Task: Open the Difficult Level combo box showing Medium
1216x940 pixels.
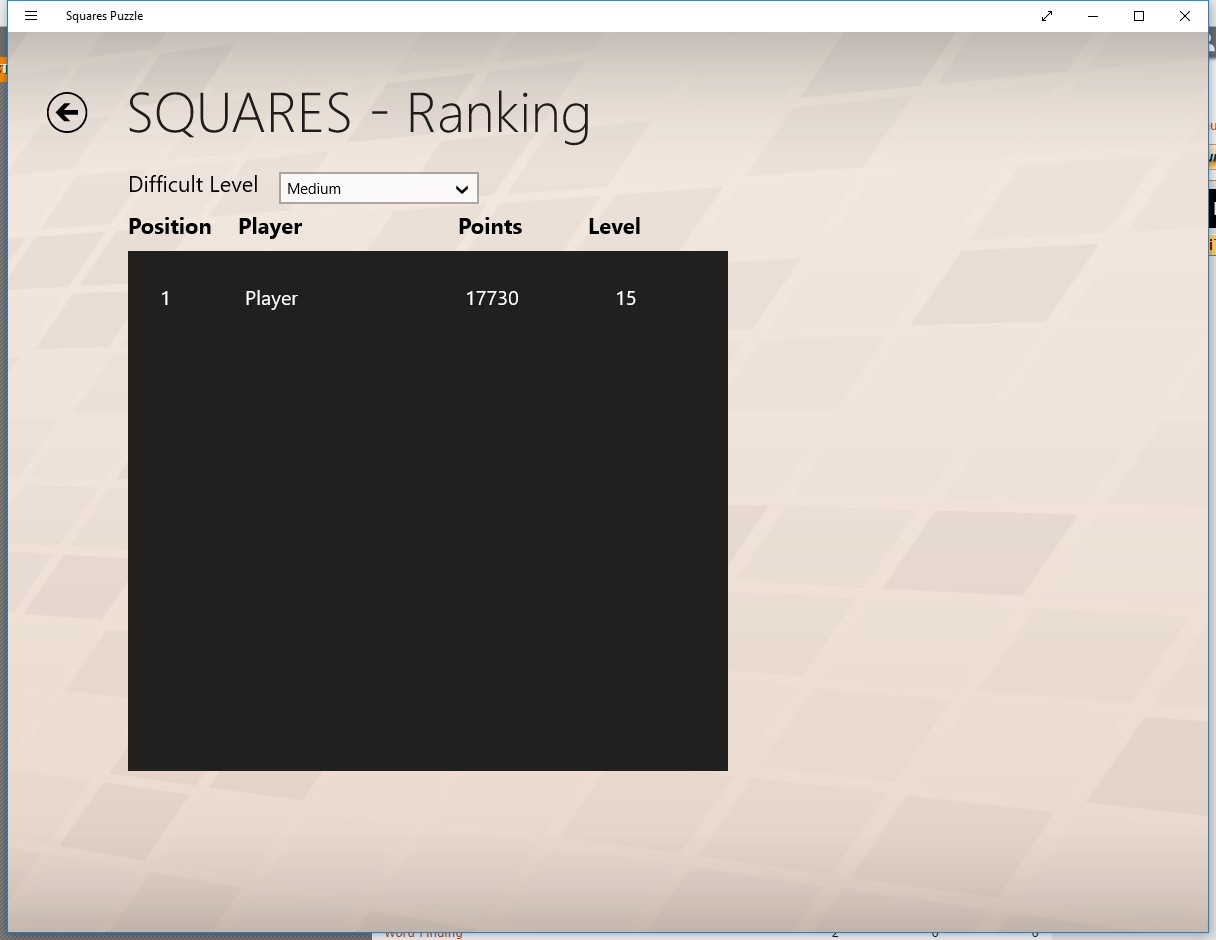Action: [366, 188]
